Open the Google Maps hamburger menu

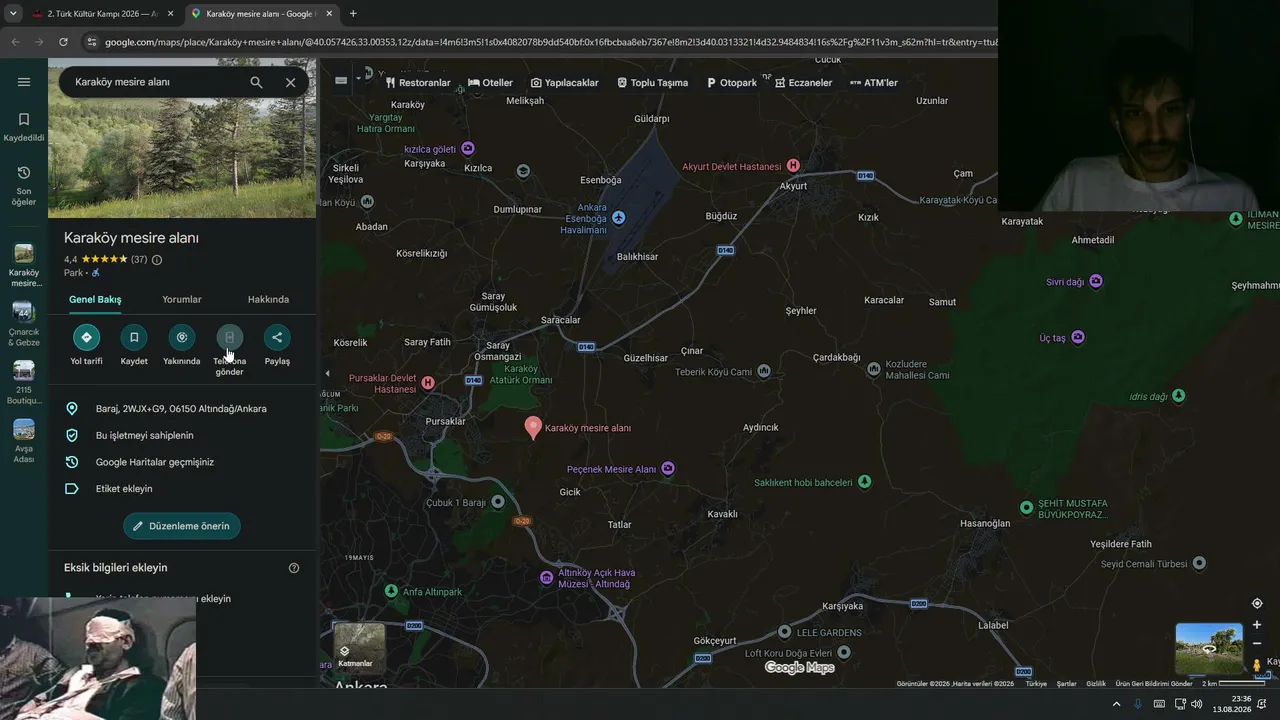click(x=24, y=82)
